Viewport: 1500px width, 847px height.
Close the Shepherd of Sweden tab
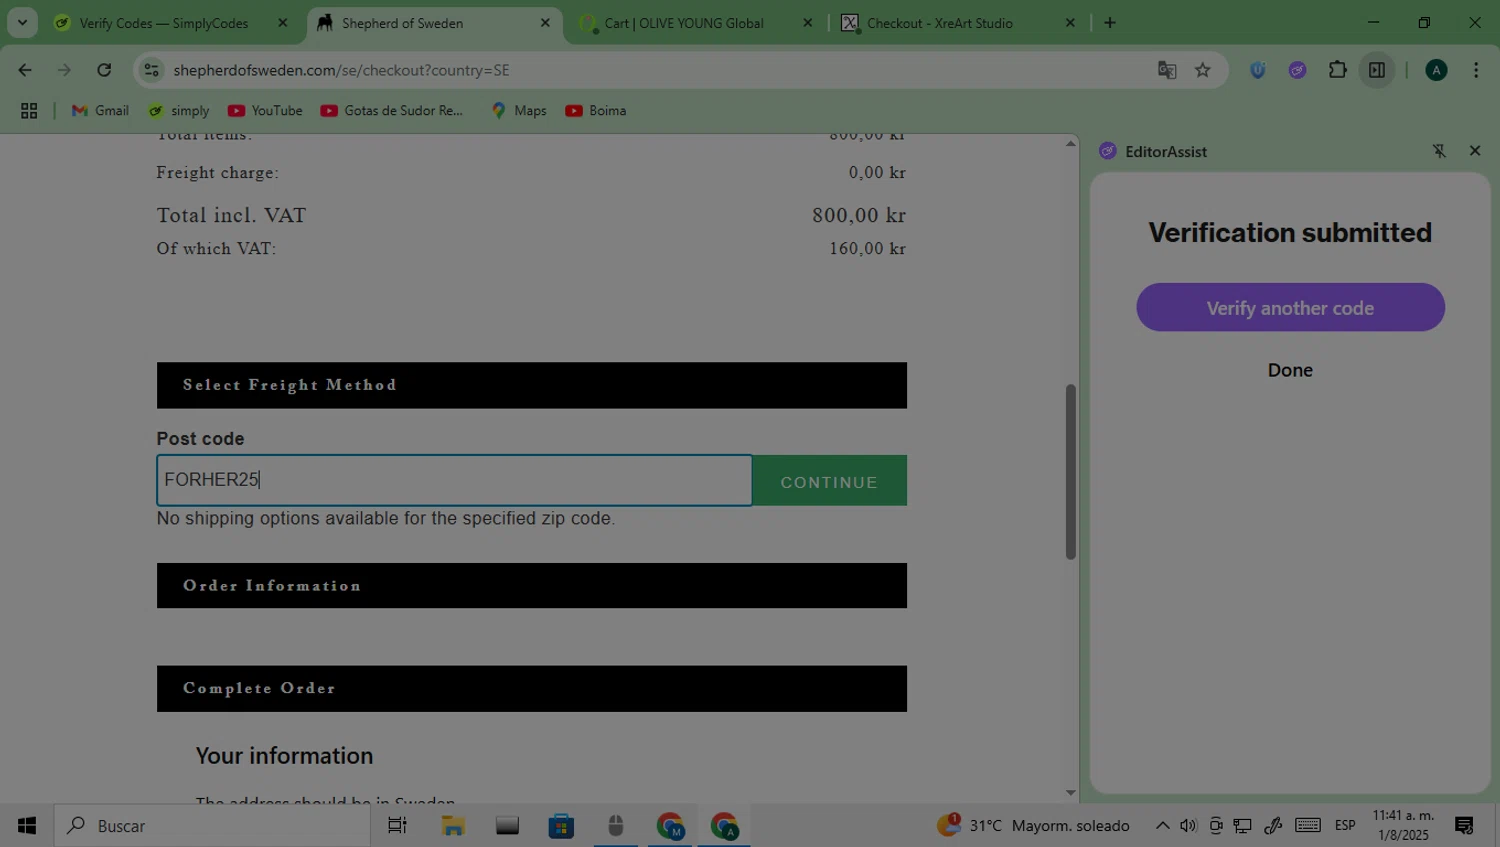545,23
